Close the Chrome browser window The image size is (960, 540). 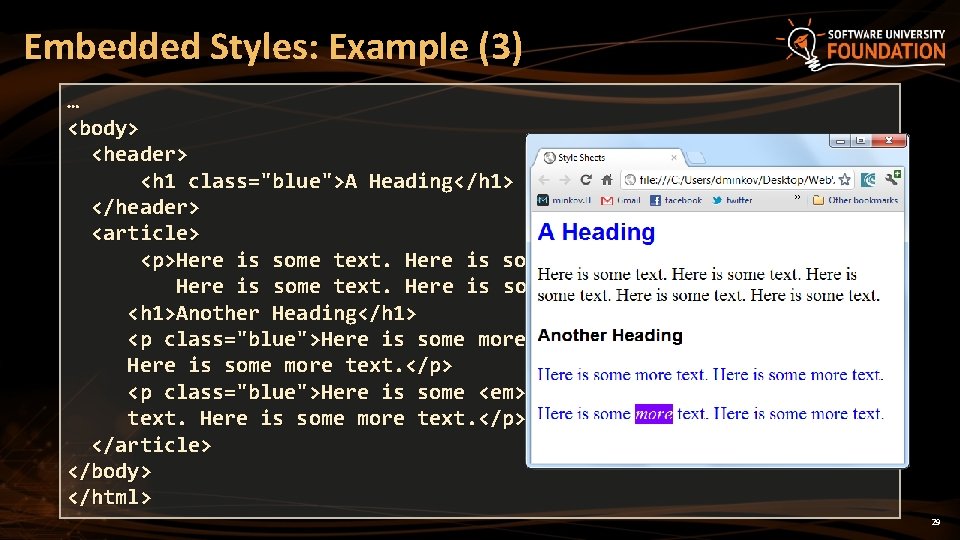coord(888,141)
